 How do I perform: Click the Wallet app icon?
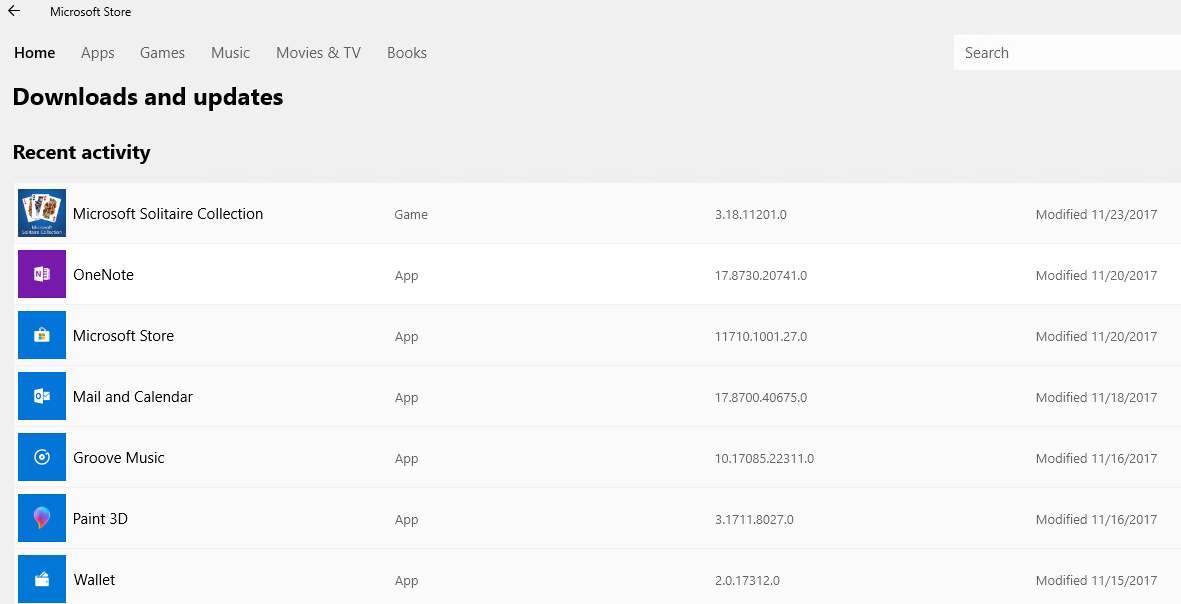tap(42, 579)
